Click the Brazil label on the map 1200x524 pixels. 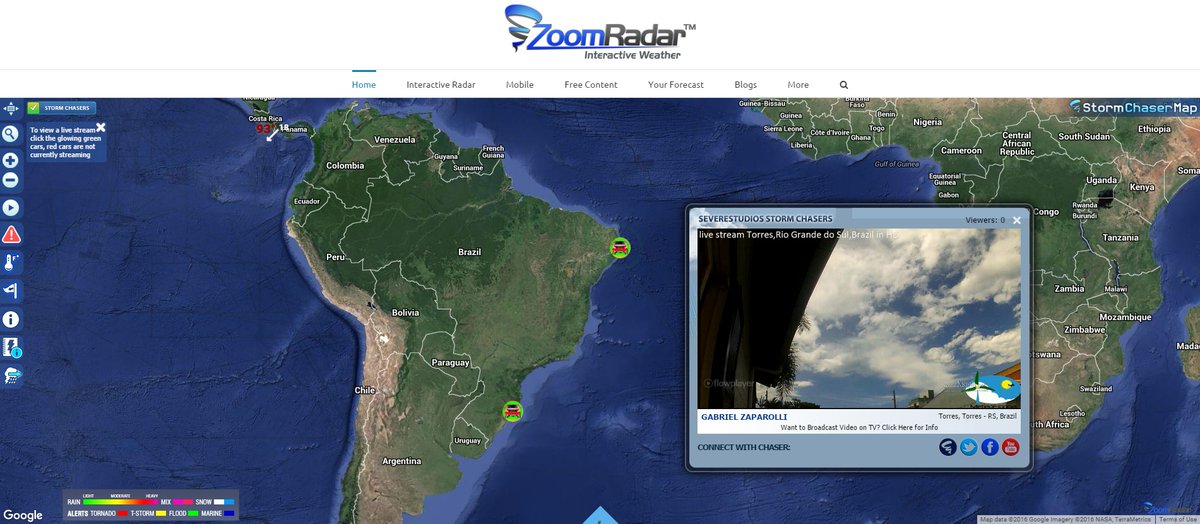coord(469,252)
